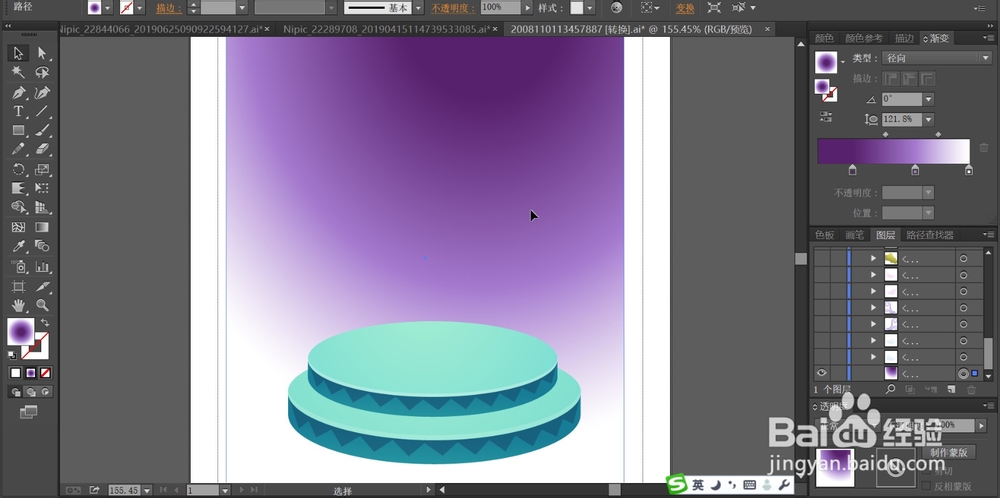Click the locate object magnifier in Layers
The width and height of the screenshot is (1000, 498).
click(x=890, y=389)
